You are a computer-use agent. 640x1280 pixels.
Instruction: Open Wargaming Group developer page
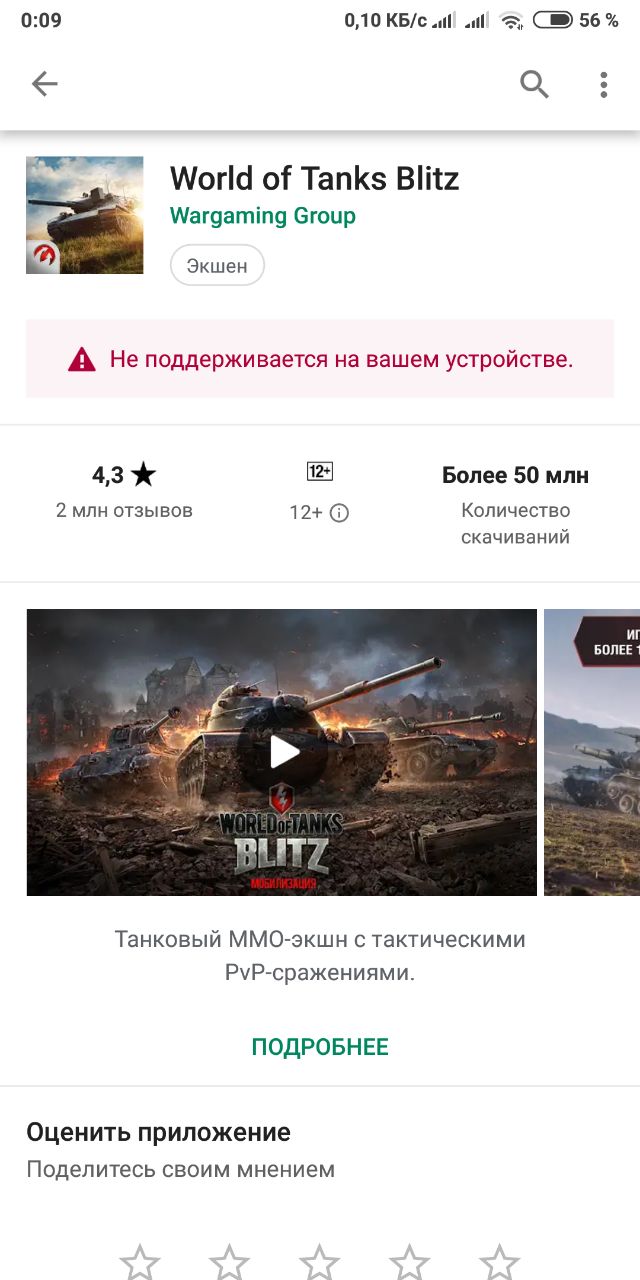[263, 216]
